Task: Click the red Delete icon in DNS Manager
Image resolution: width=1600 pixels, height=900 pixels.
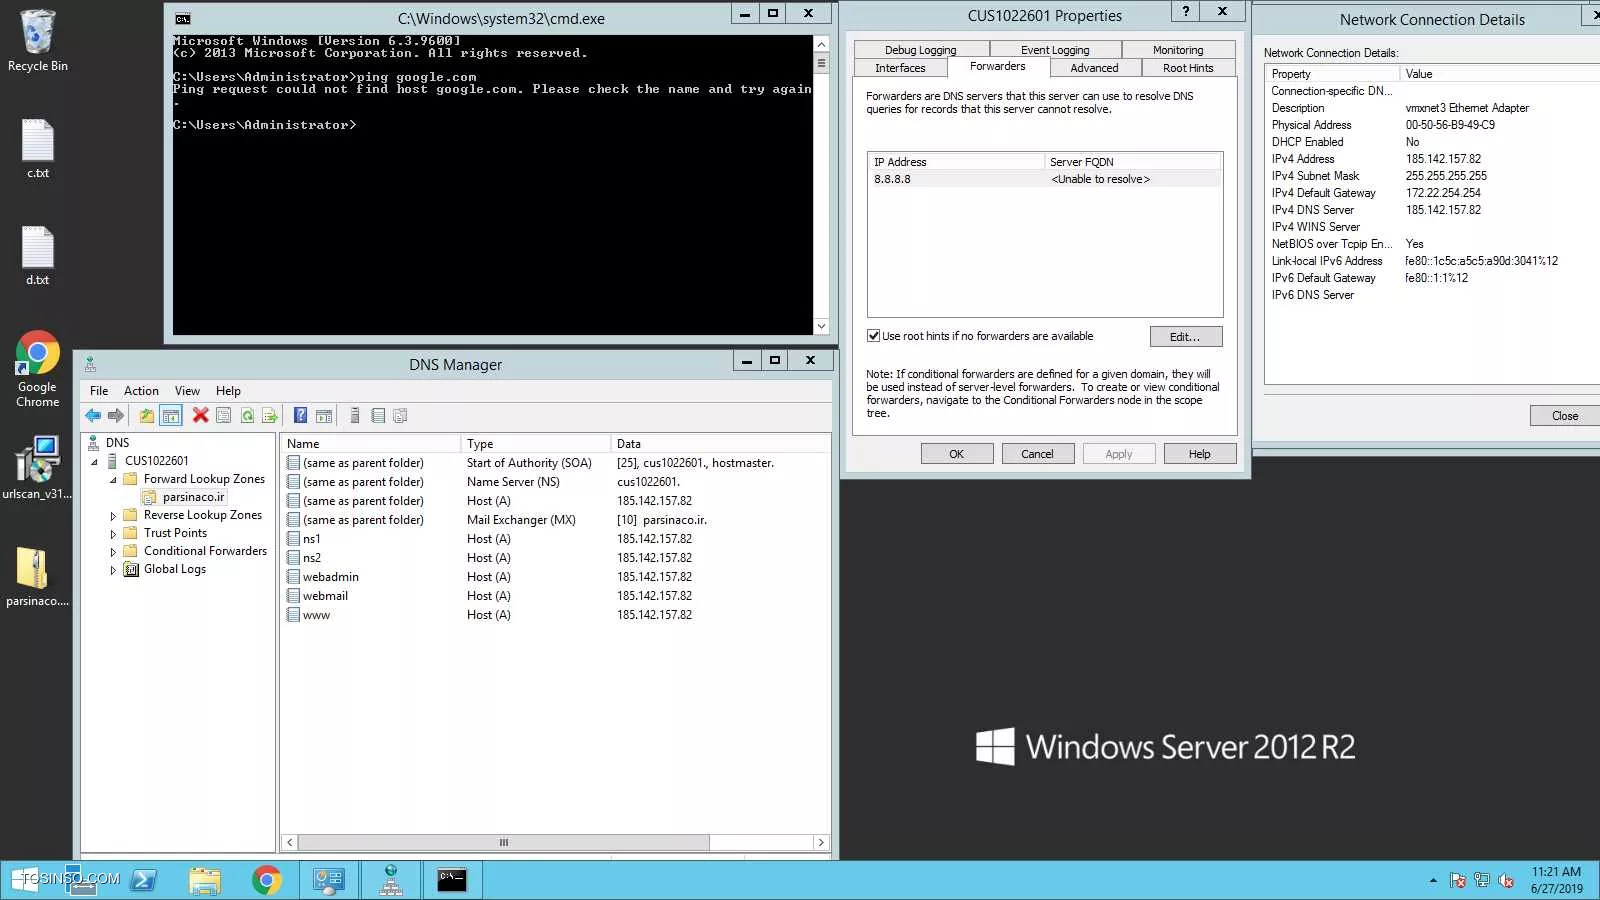Action: click(x=200, y=416)
